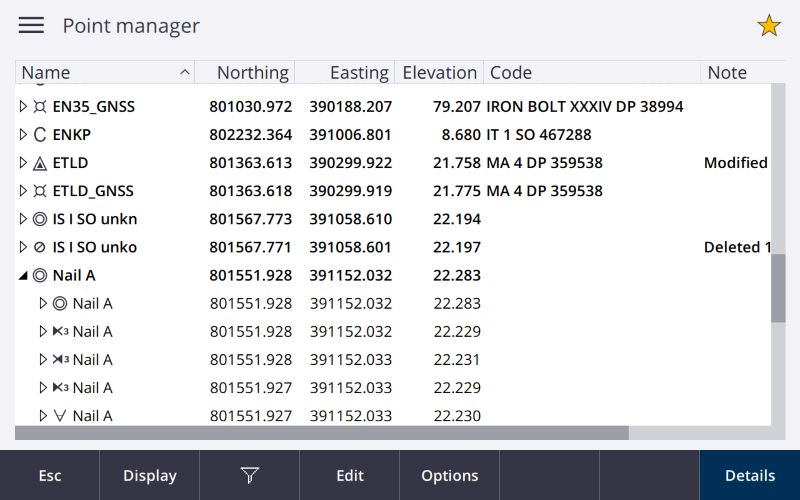Click the concentric circle icon of IS I SO unkn
The width and height of the screenshot is (800, 500).
[x=40, y=219]
